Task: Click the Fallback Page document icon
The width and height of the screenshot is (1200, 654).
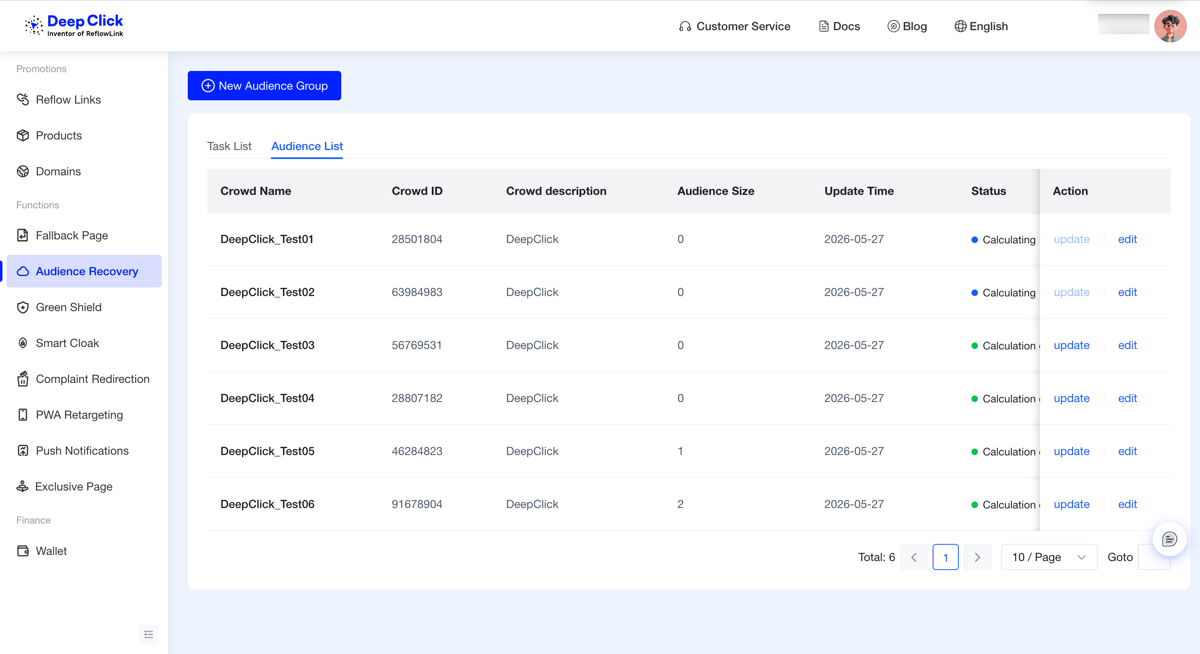Action: click(23, 236)
